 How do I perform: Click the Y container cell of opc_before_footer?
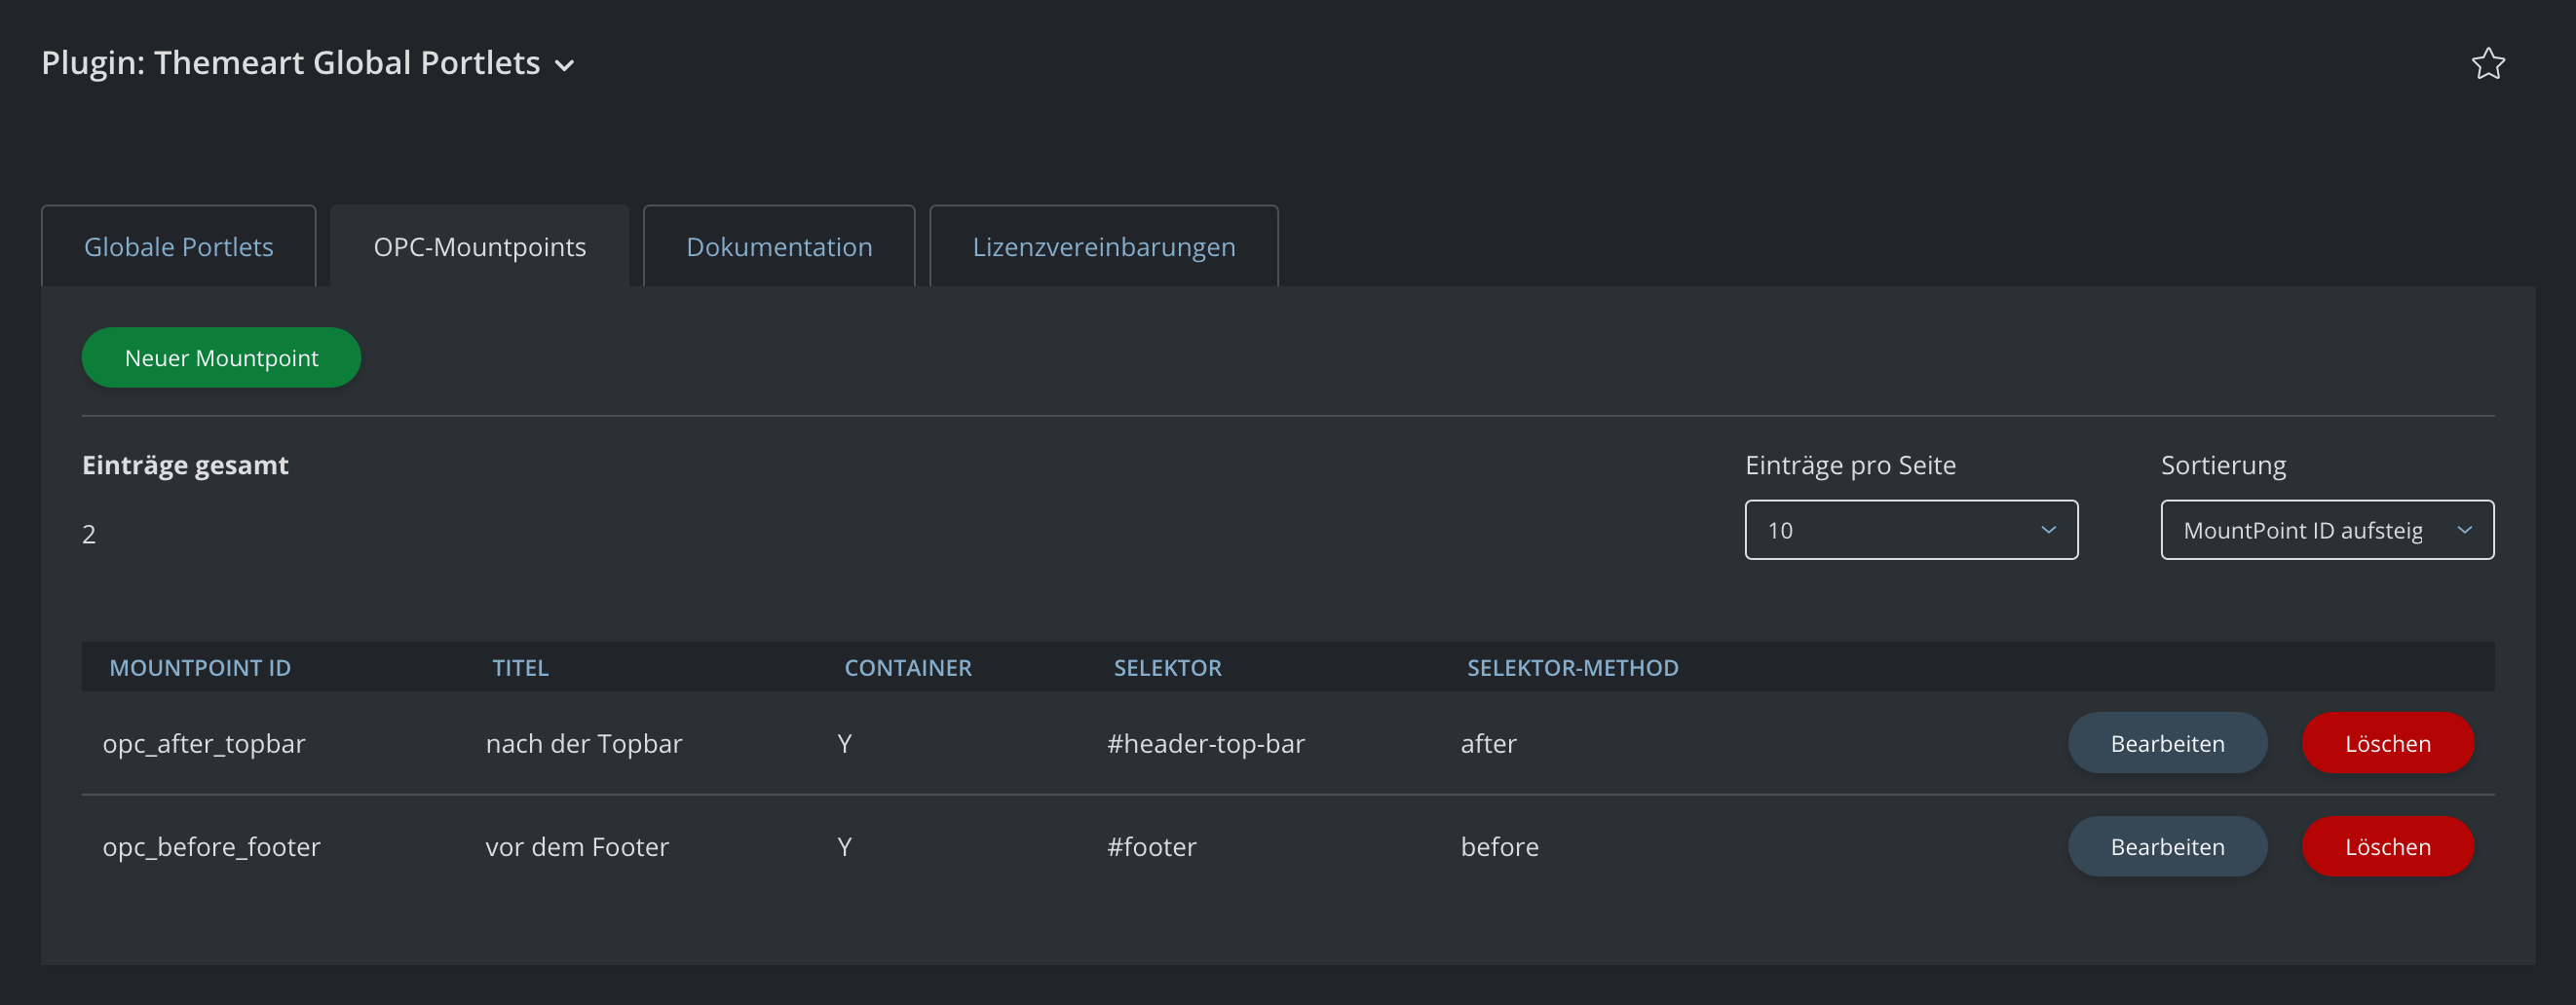(x=845, y=847)
